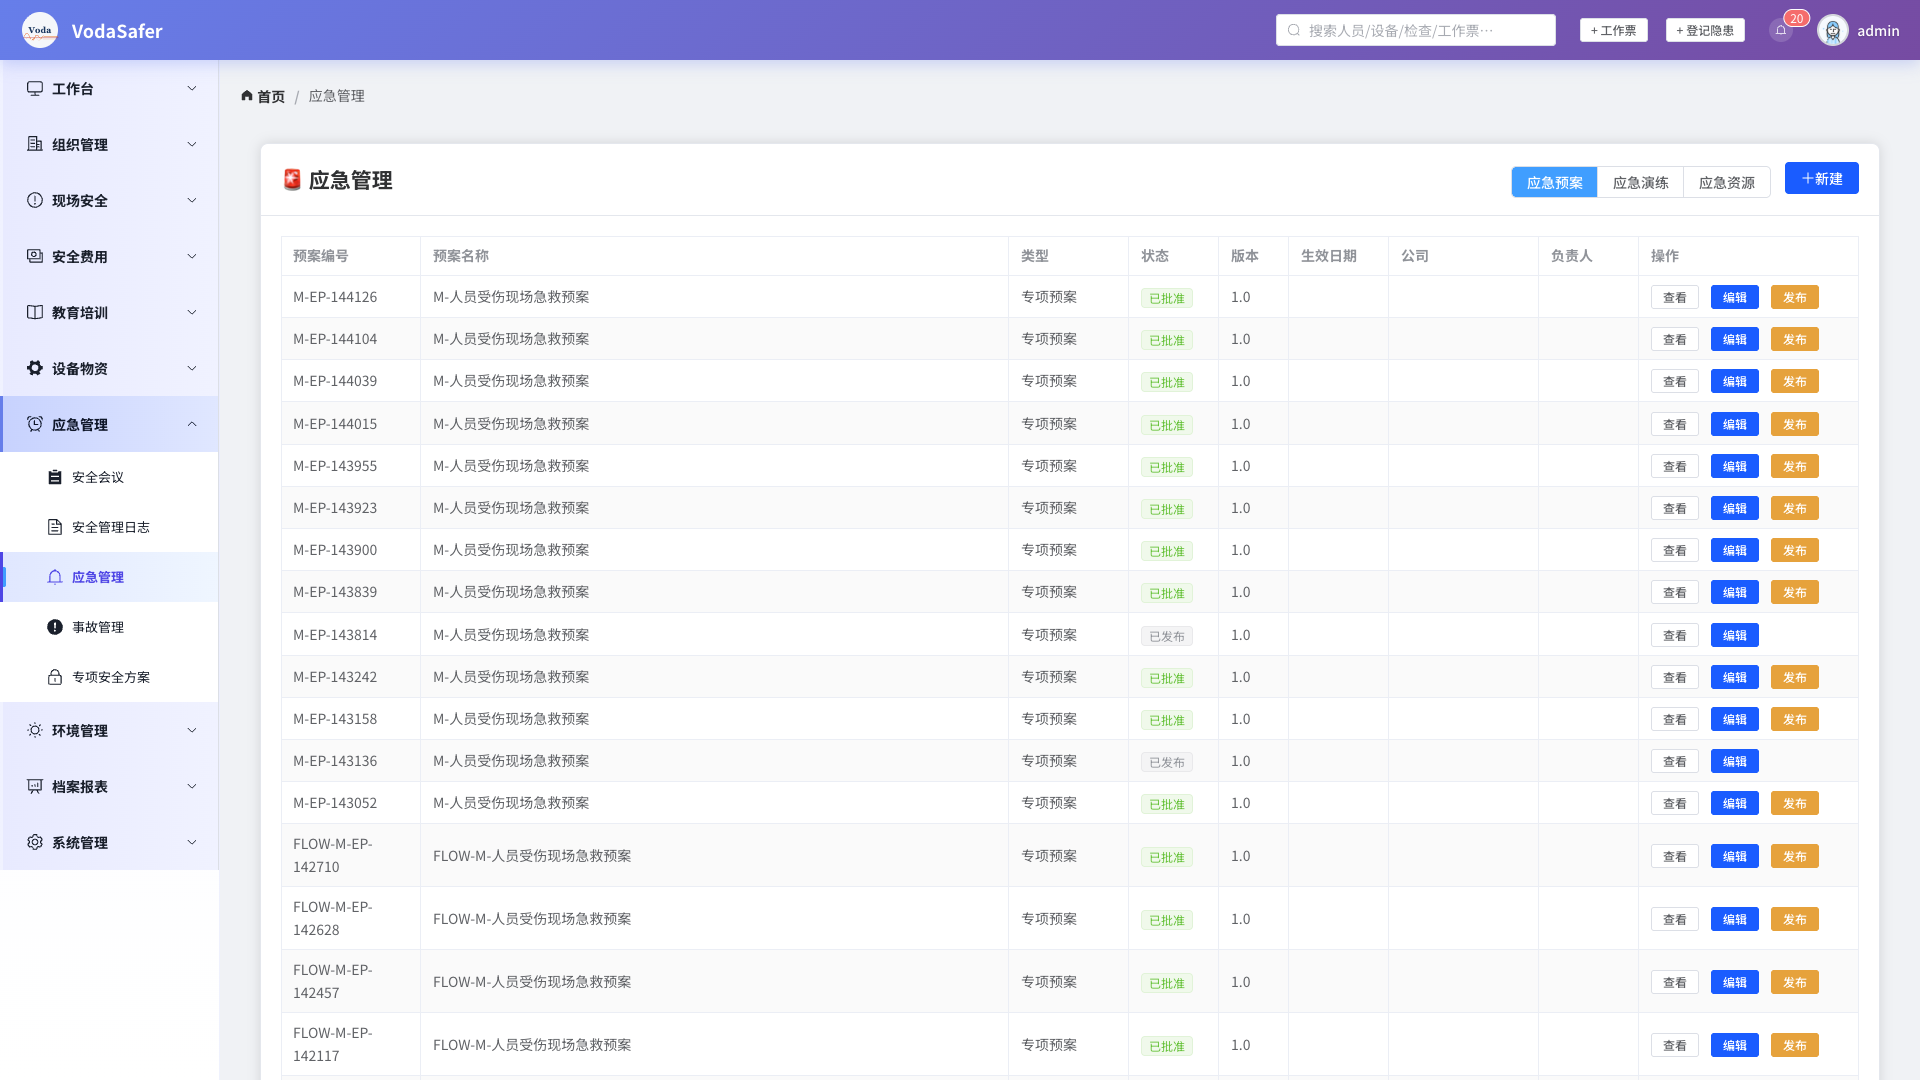Click the VodaSafer logo icon
The image size is (1920, 1080).
[x=40, y=30]
